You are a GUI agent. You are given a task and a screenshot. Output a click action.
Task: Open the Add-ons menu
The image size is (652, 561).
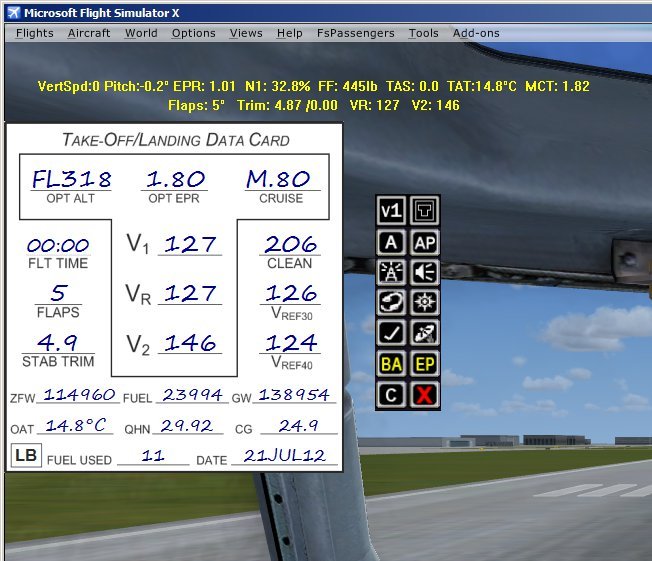point(476,33)
